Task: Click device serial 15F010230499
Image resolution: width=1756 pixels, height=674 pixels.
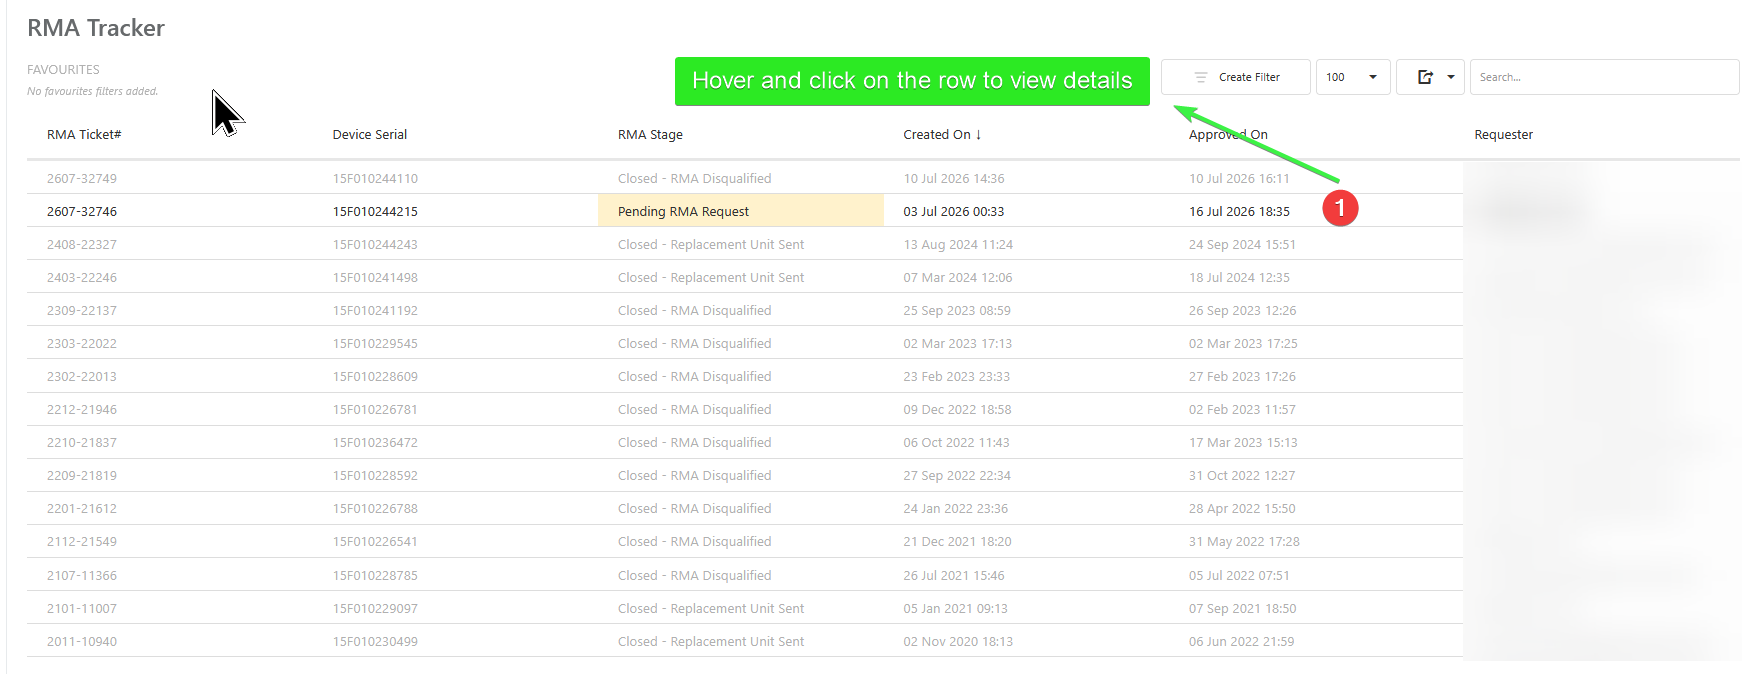Action: click(x=375, y=641)
